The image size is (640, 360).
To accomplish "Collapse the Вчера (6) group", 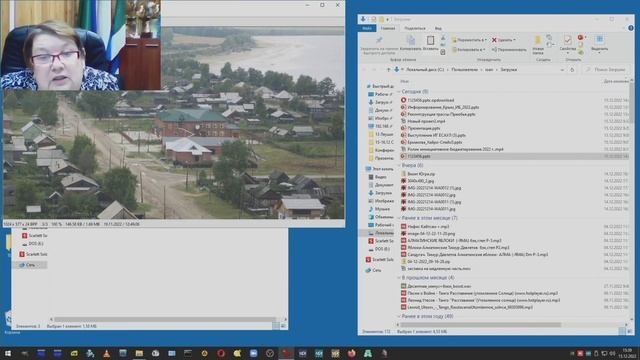I will [399, 166].
